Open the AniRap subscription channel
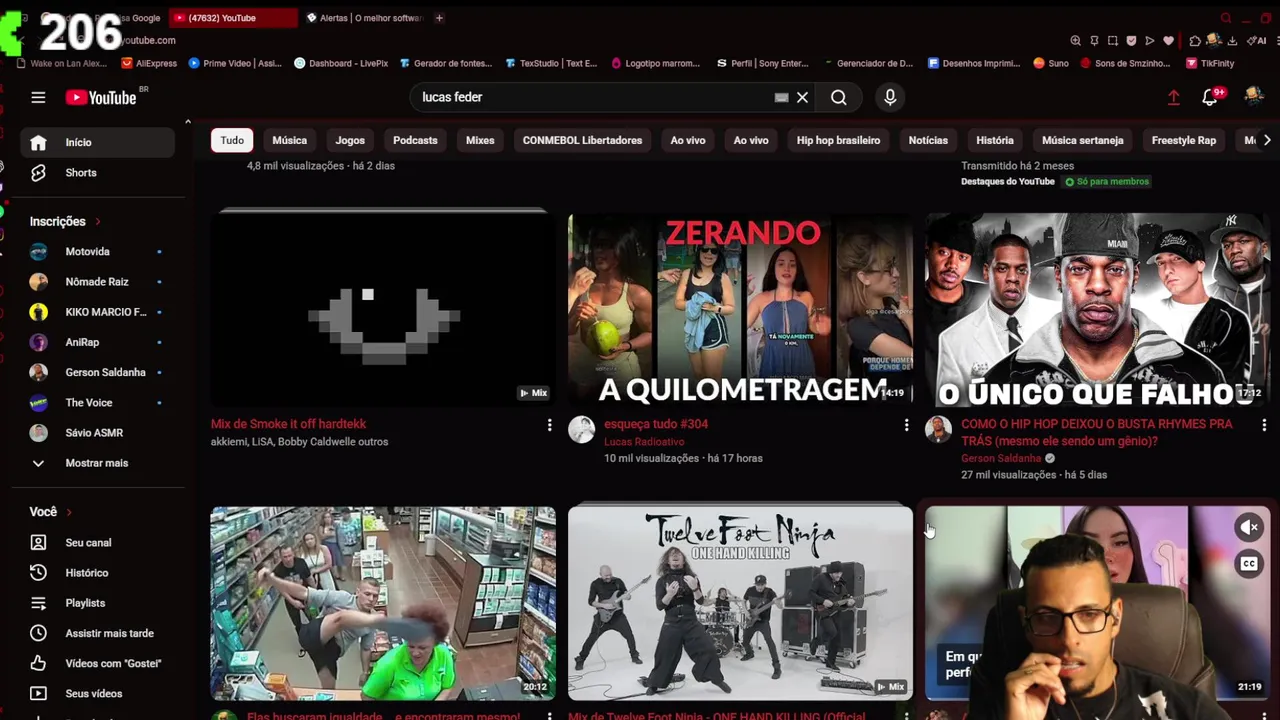1280x720 pixels. [x=99, y=342]
